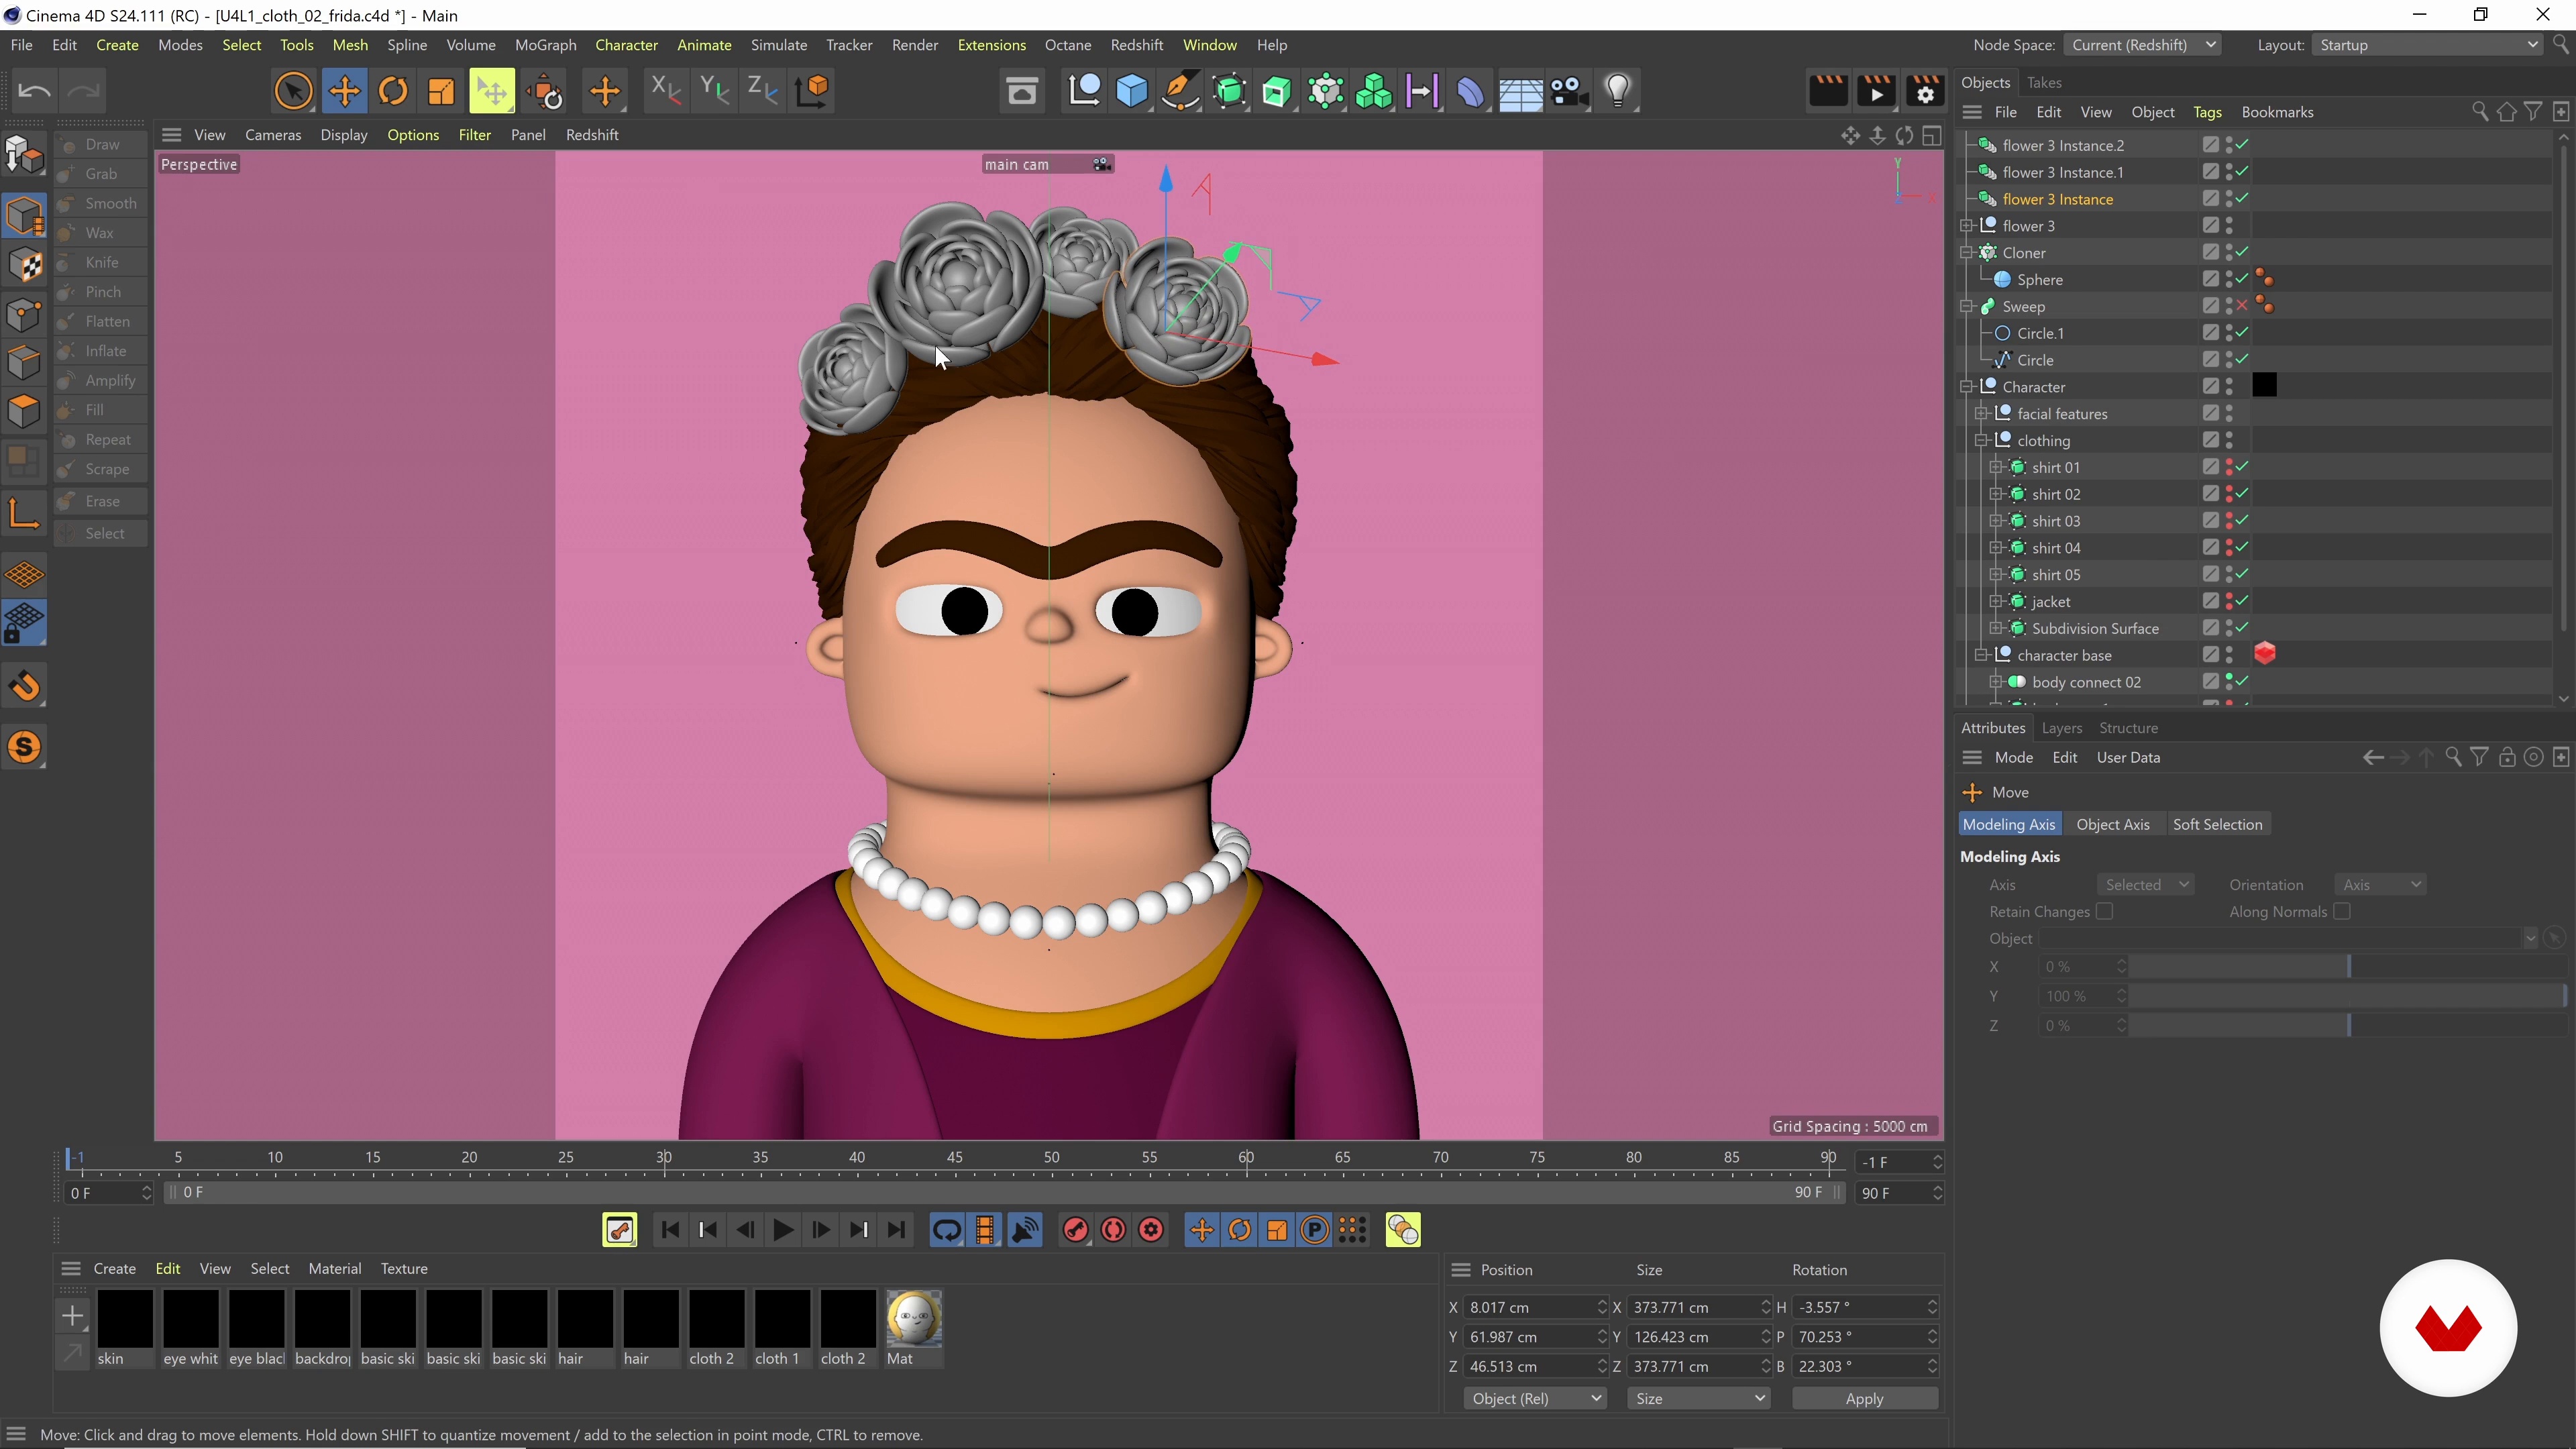This screenshot has width=2576, height=1449.
Task: Render the active view clapboard icon
Action: click(x=1828, y=92)
